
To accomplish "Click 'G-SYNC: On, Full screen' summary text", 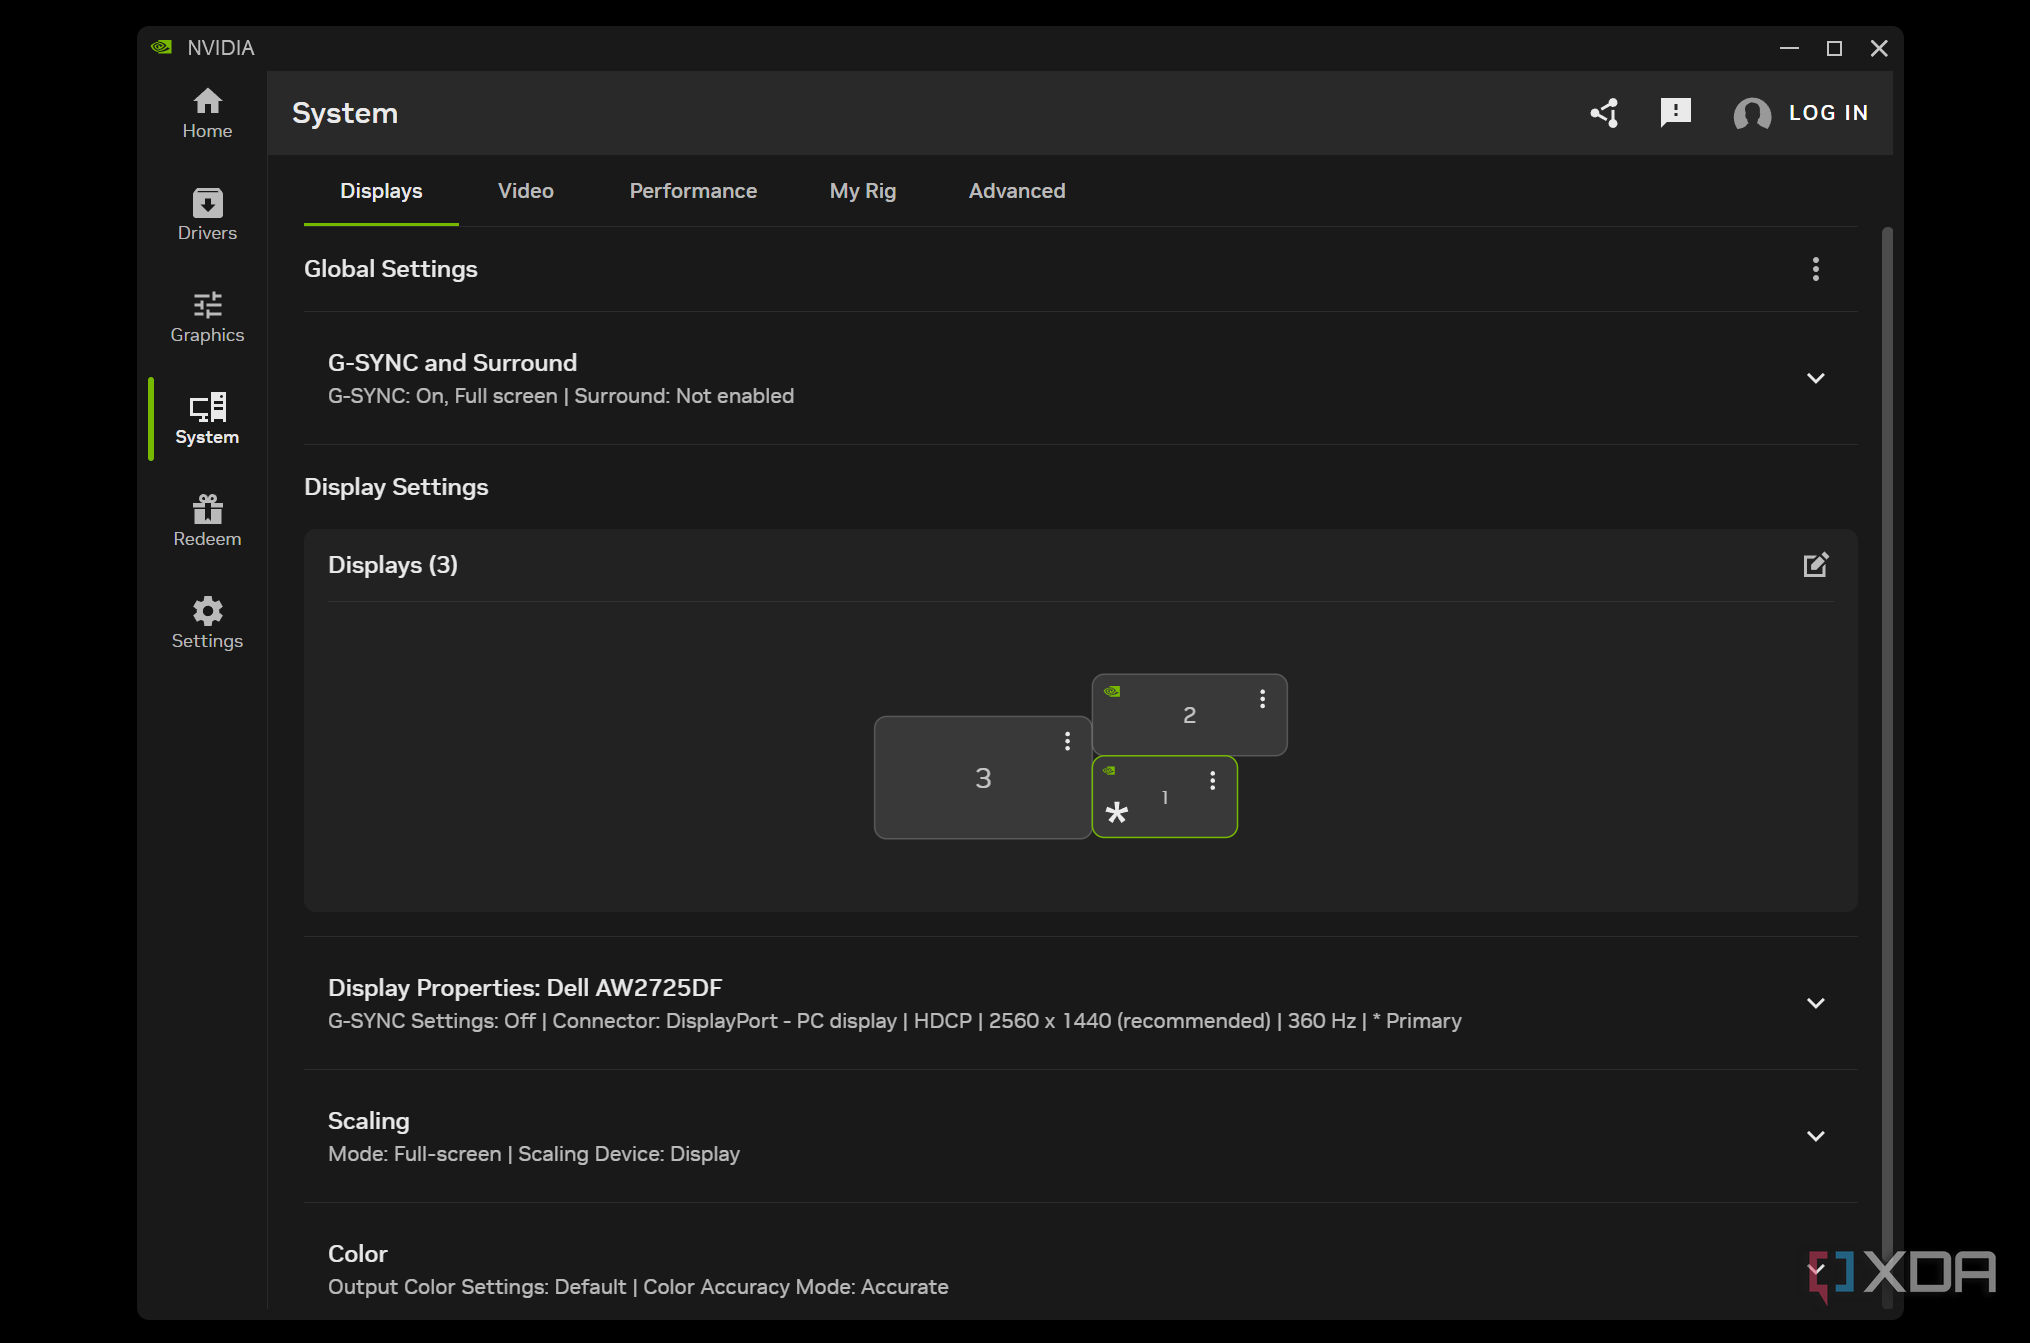I will (442, 396).
